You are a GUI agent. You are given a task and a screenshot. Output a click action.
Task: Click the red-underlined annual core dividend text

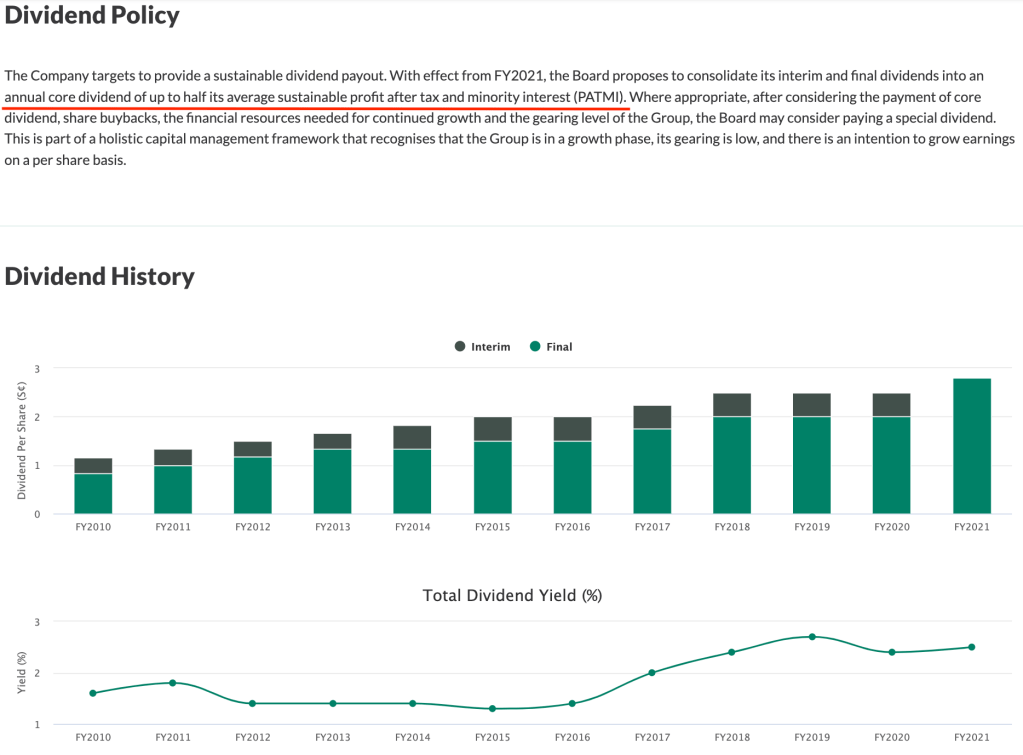(316, 97)
